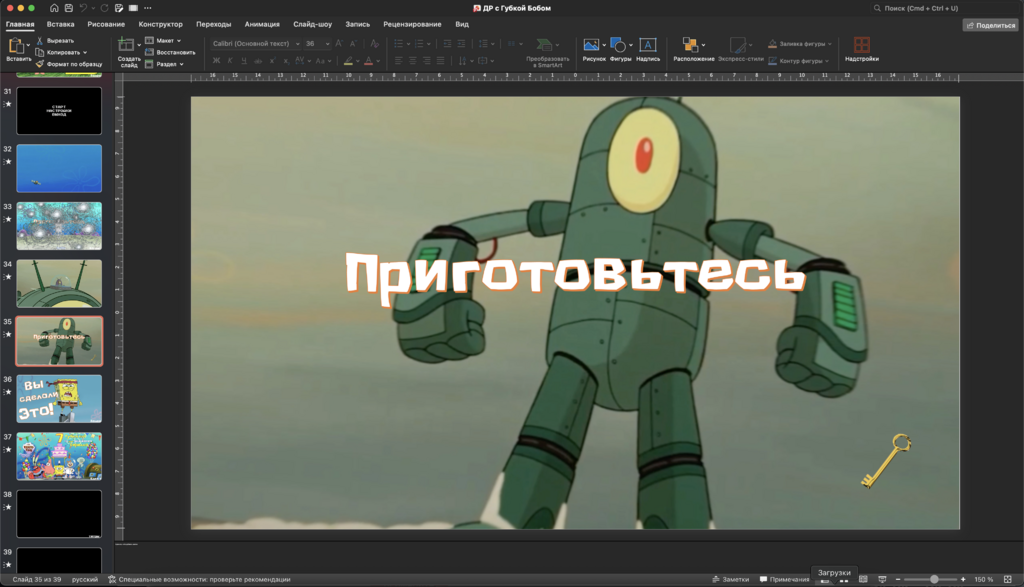This screenshot has height=587, width=1024.
Task: Click the zoom slider handle
Action: [934, 579]
